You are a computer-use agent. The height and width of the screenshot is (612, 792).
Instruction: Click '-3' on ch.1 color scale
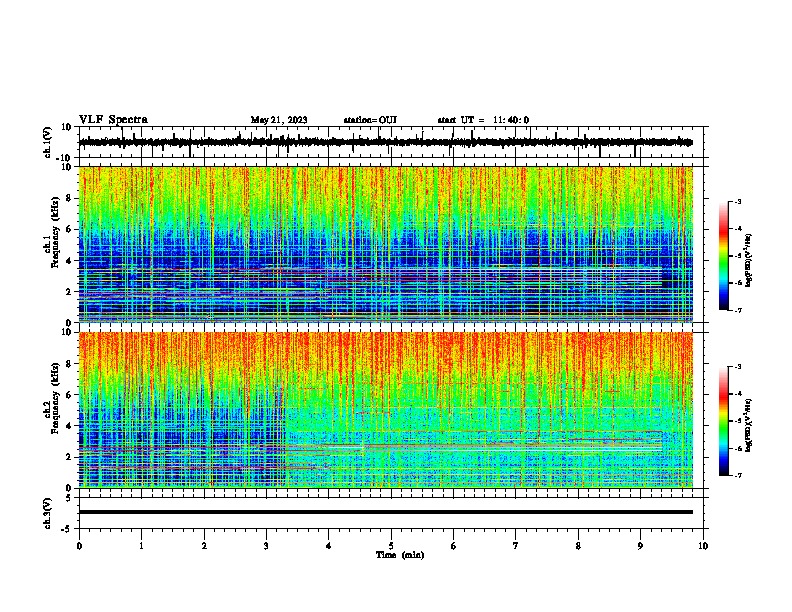pyautogui.click(x=738, y=201)
